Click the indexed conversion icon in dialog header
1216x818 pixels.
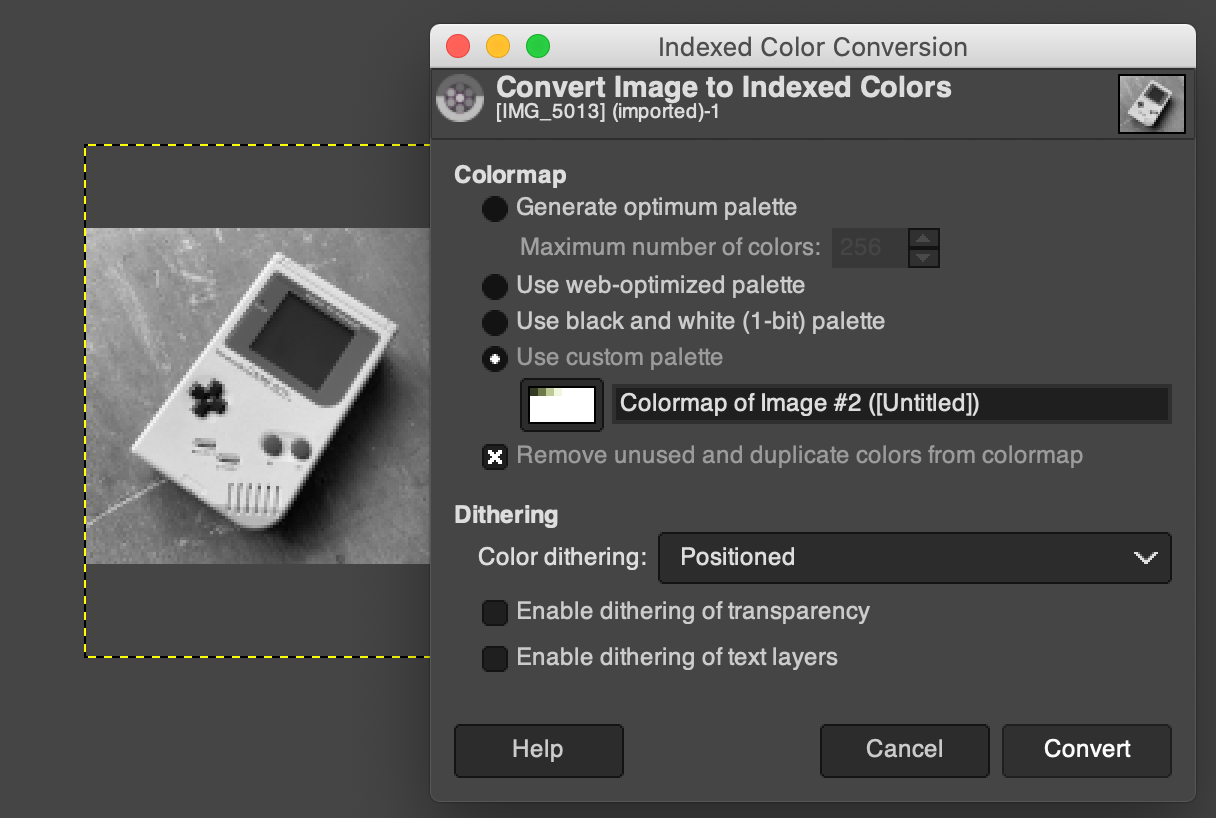[461, 98]
